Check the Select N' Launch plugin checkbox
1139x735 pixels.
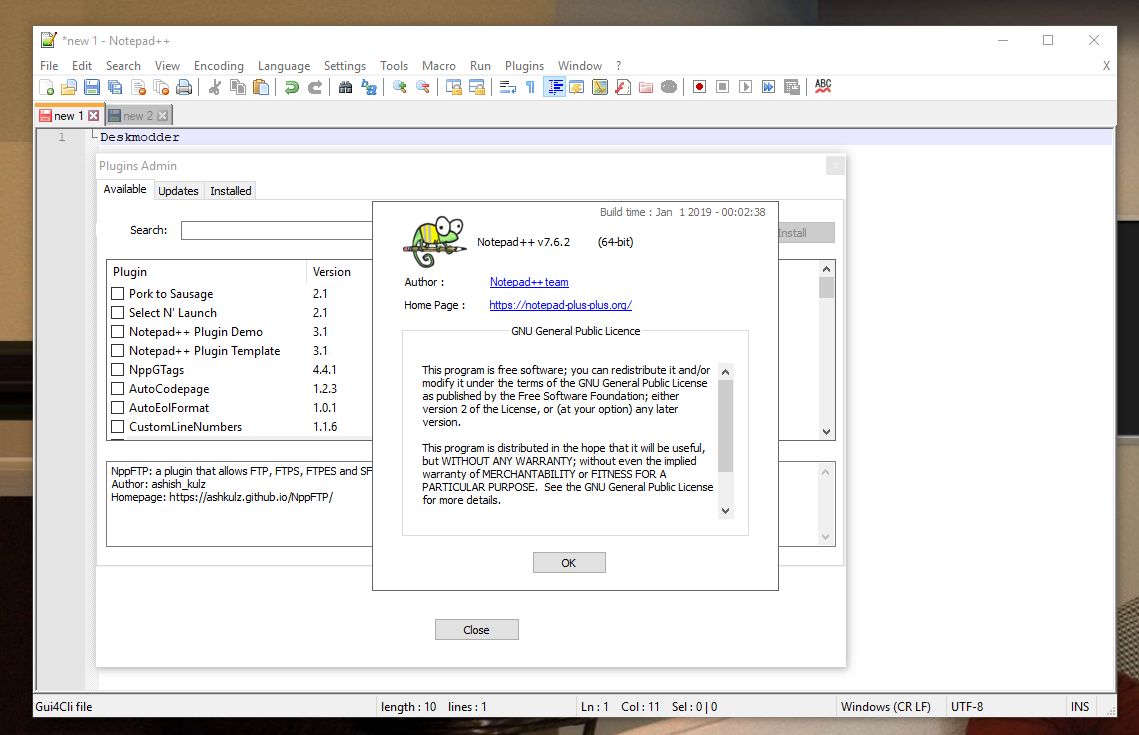(x=118, y=312)
